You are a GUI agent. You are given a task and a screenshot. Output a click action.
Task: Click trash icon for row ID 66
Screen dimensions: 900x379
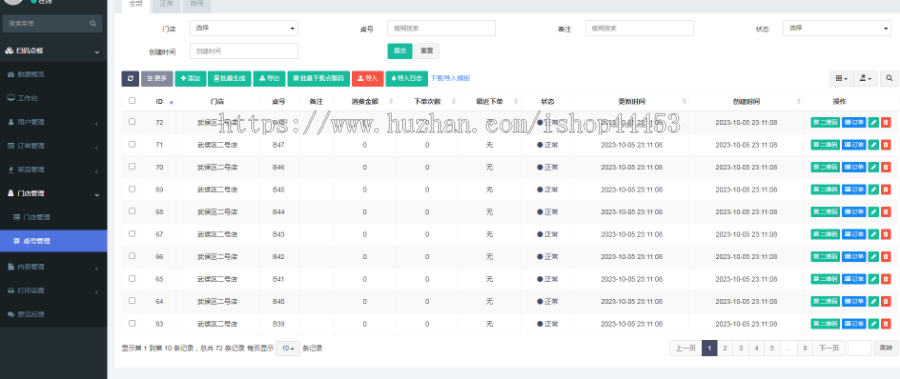(x=886, y=257)
